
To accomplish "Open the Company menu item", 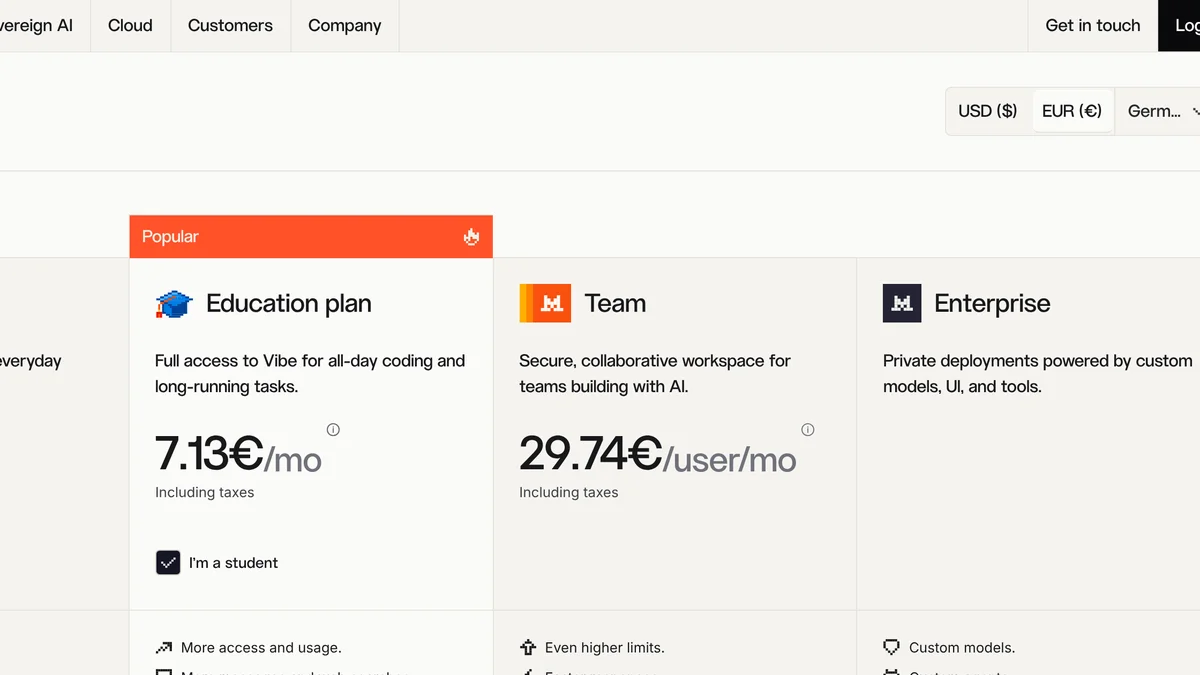I will click(345, 26).
